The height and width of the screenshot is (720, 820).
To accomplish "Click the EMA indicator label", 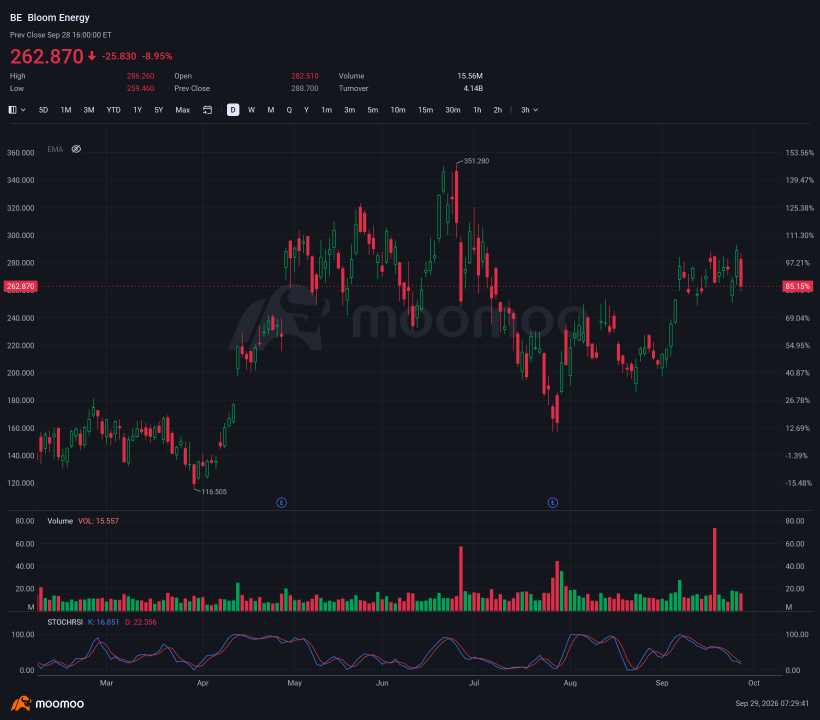I will coord(55,149).
